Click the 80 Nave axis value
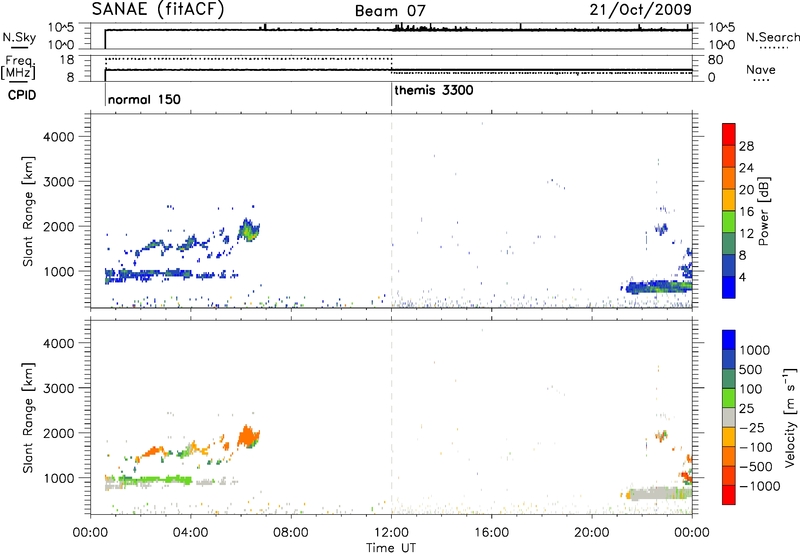The width and height of the screenshot is (800, 554). tap(715, 60)
